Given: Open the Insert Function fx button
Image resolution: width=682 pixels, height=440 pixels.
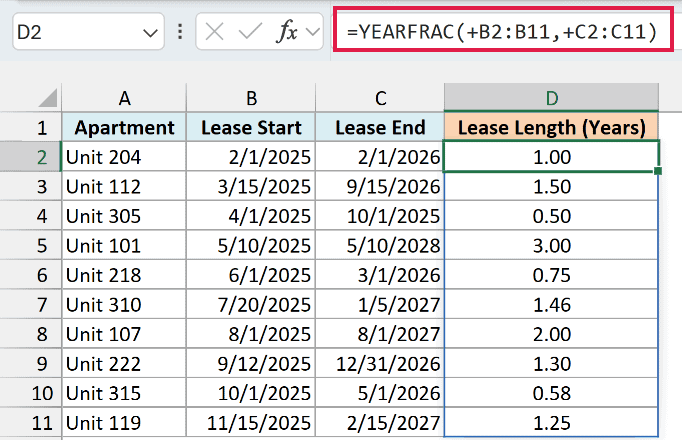Looking at the screenshot, I should coord(287,32).
